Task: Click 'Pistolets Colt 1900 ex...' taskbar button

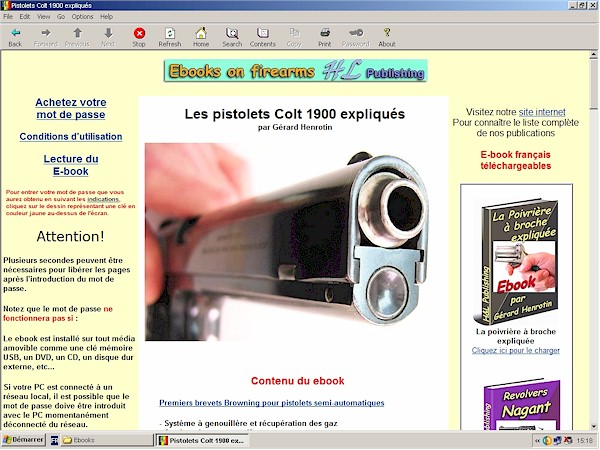Action: pos(202,440)
